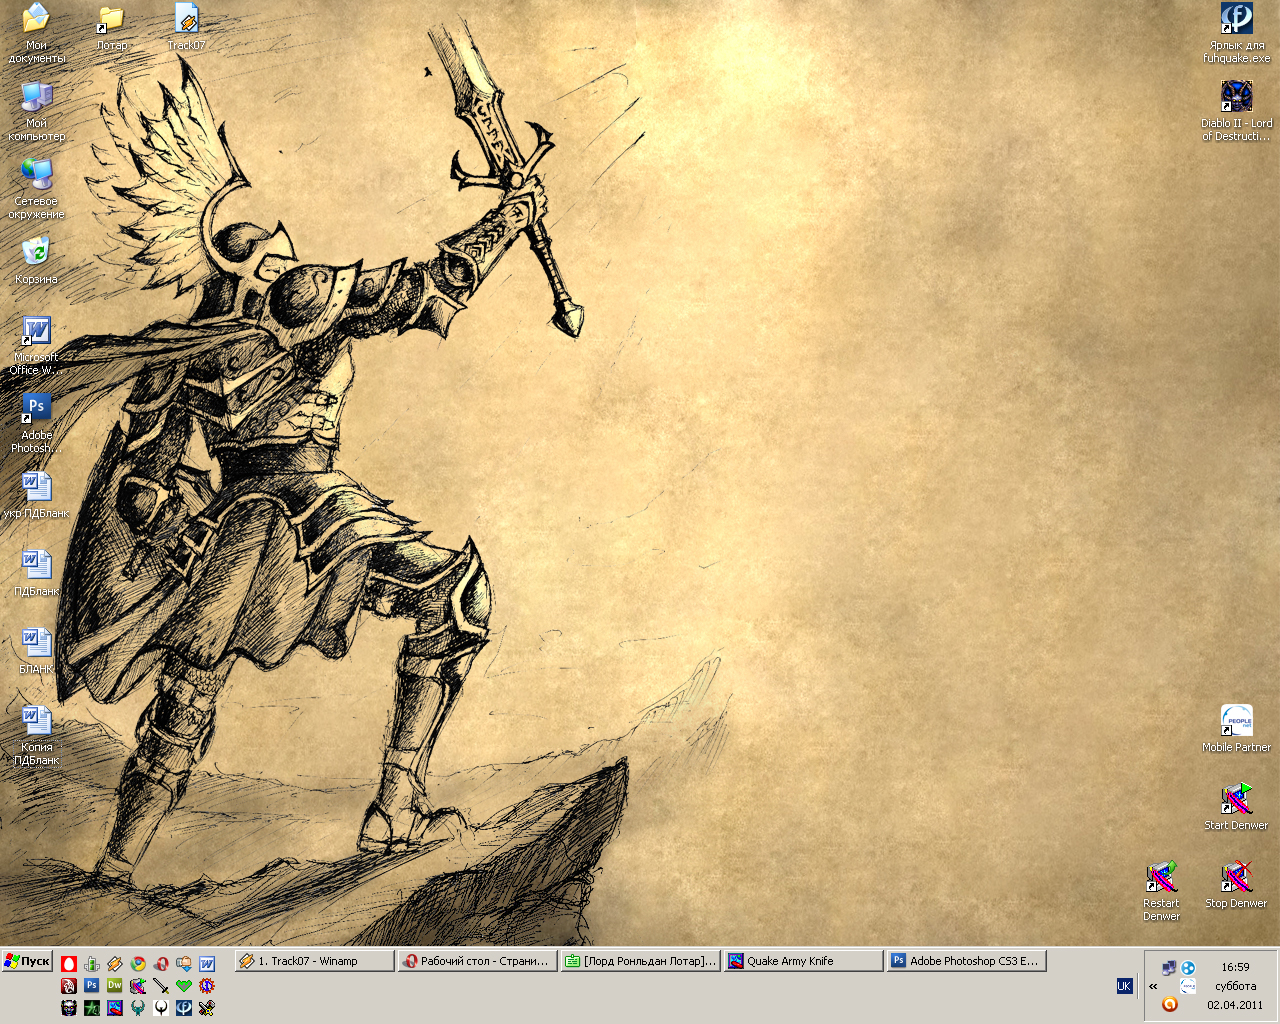Click the taskbar clock showing 16:59
Viewport: 1280px width, 1024px height.
pyautogui.click(x=1235, y=967)
